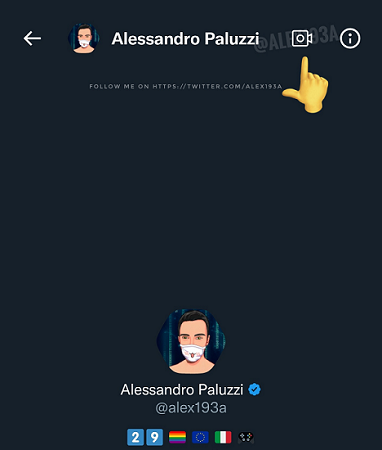
Task: Open conversation info circle icon
Action: (350, 38)
